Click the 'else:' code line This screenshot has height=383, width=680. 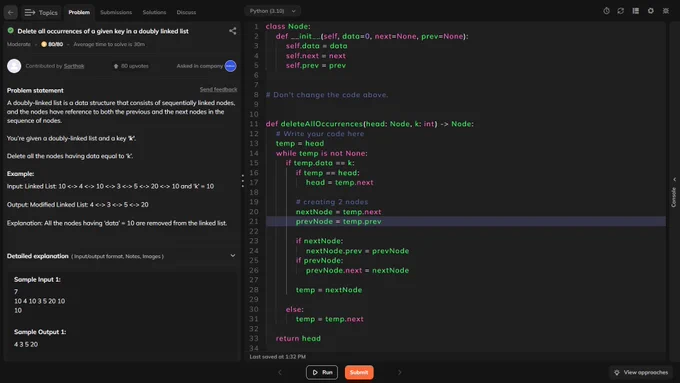coord(294,309)
